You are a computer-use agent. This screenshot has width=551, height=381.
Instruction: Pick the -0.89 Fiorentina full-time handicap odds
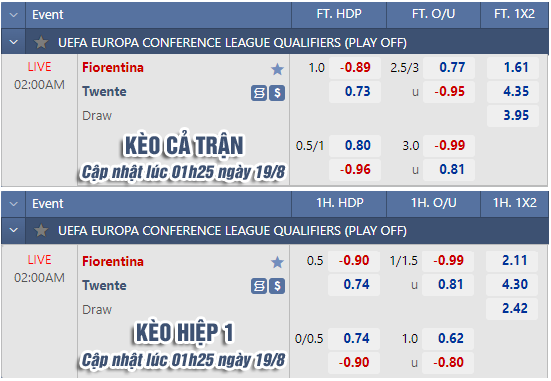[x=355, y=68]
